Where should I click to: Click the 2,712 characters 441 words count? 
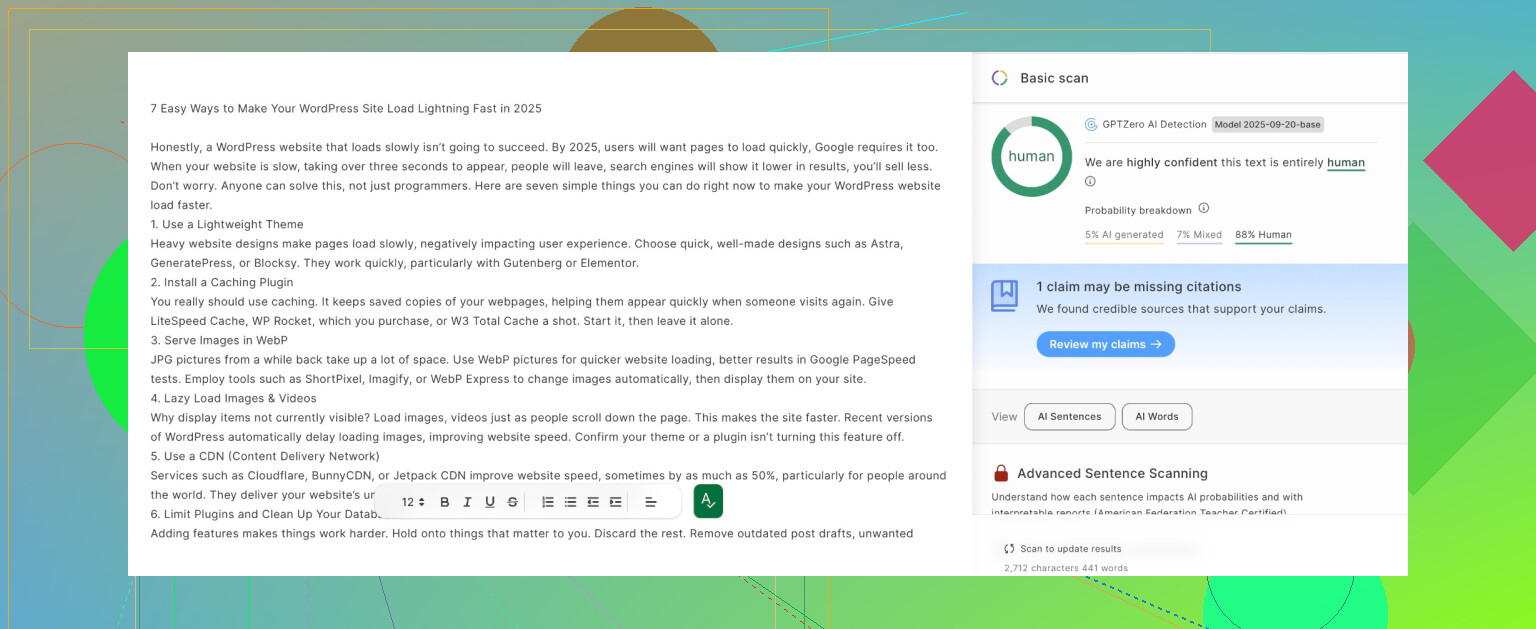coord(1066,568)
